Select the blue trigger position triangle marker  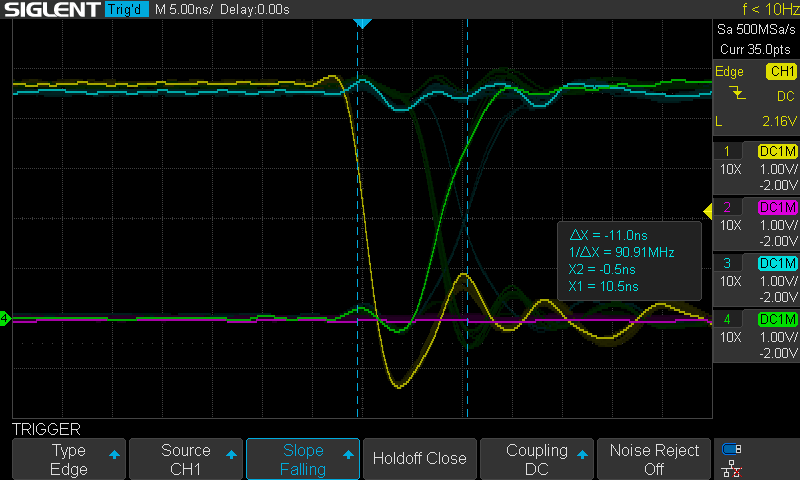click(x=363, y=23)
